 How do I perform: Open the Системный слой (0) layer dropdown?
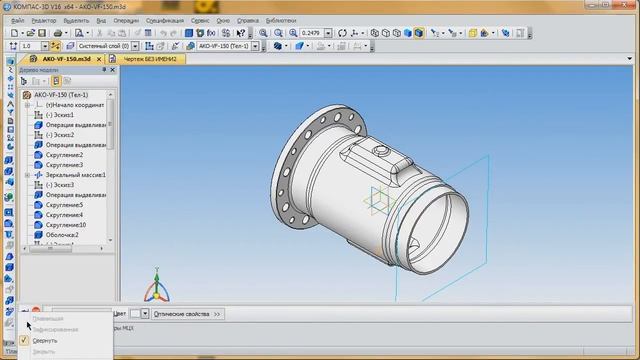click(135, 46)
